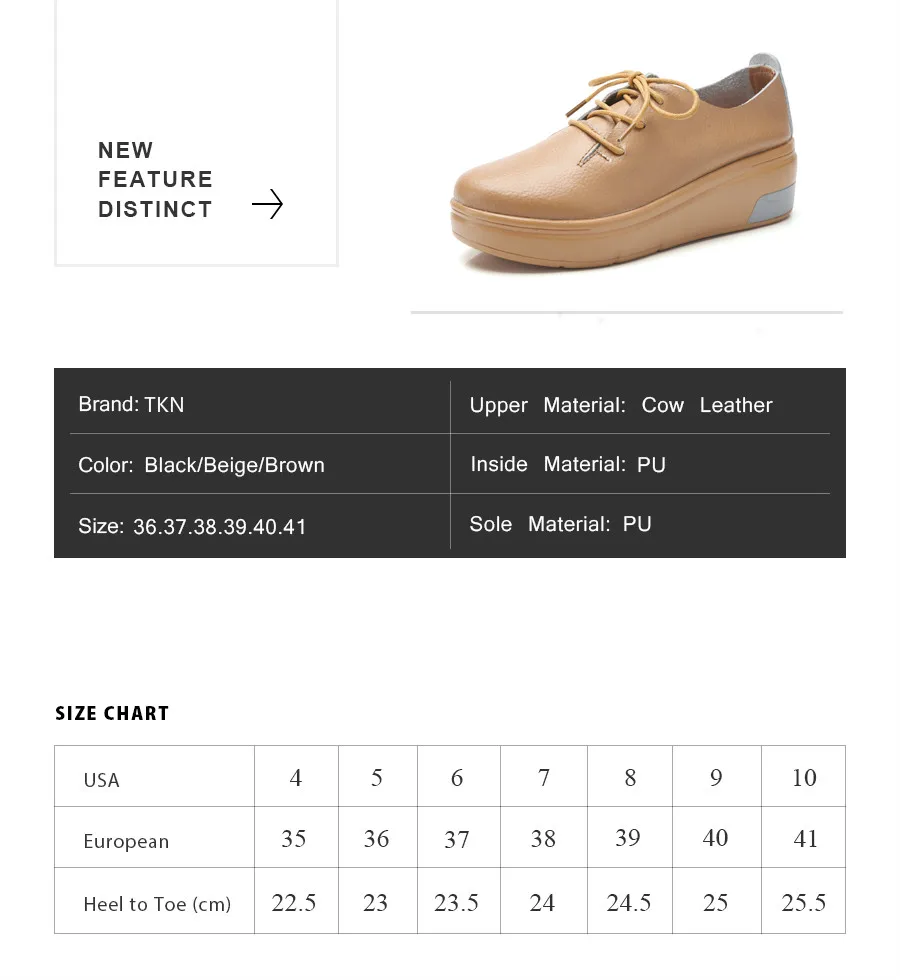Click the Sole Material: PU cell
Image resolution: width=900 pixels, height=980 pixels.
640,524
